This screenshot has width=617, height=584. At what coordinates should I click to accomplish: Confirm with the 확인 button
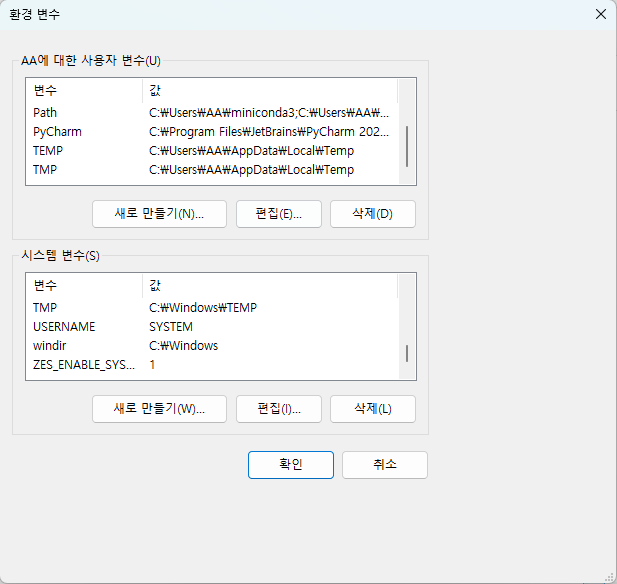pyautogui.click(x=291, y=465)
